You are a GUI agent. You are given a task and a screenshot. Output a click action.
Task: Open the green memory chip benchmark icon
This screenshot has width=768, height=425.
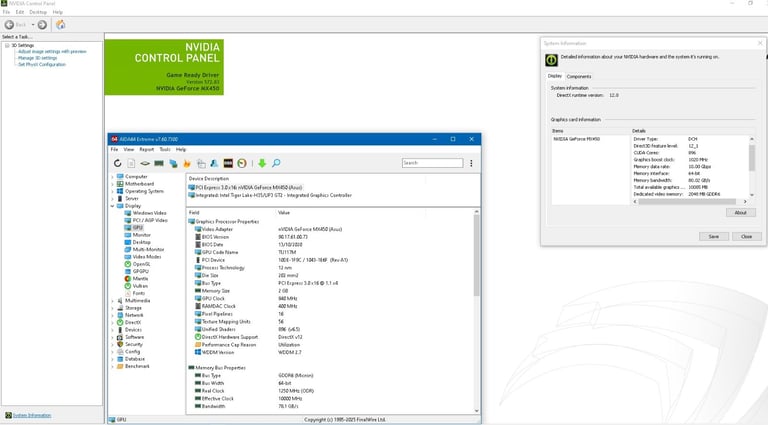pos(159,164)
